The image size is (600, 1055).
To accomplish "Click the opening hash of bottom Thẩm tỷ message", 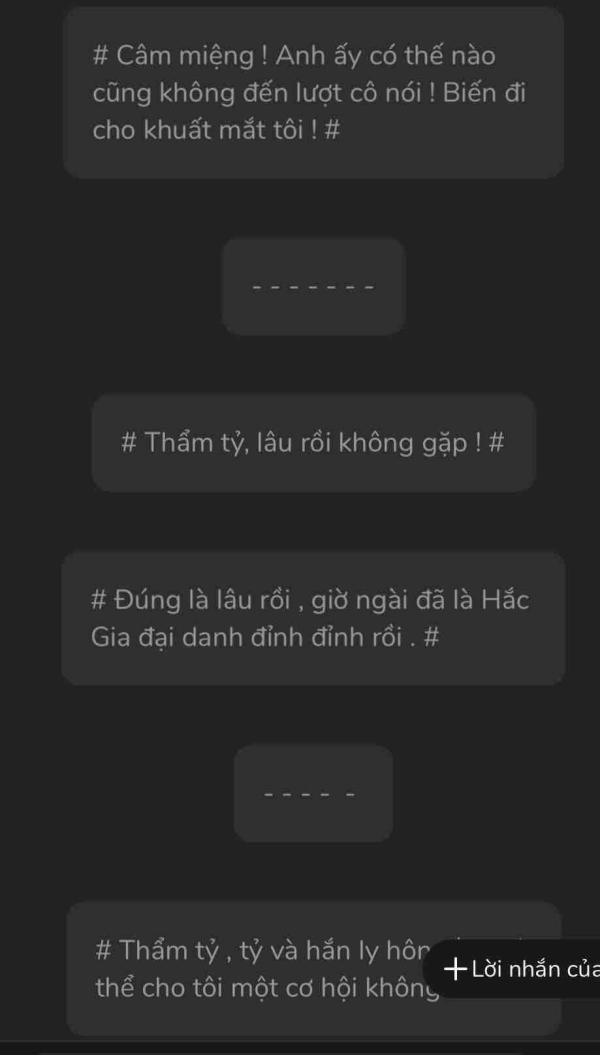I will [x=103, y=951].
